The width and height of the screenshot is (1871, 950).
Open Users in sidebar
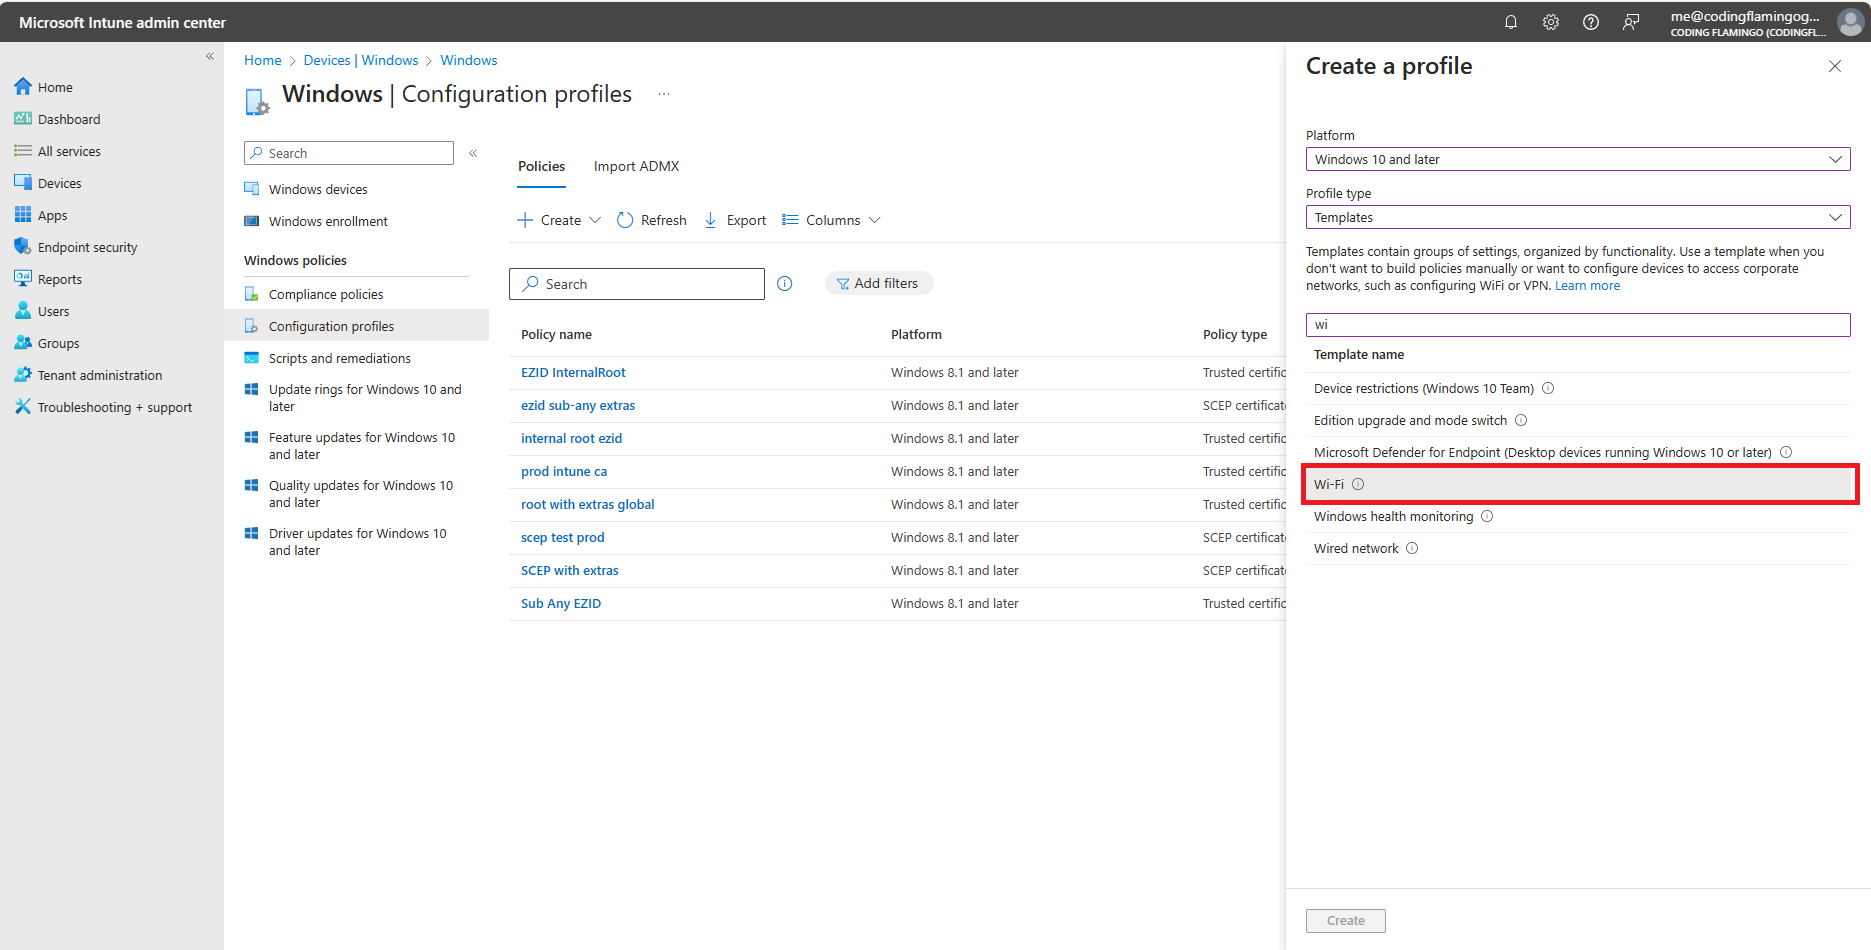(x=42, y=311)
